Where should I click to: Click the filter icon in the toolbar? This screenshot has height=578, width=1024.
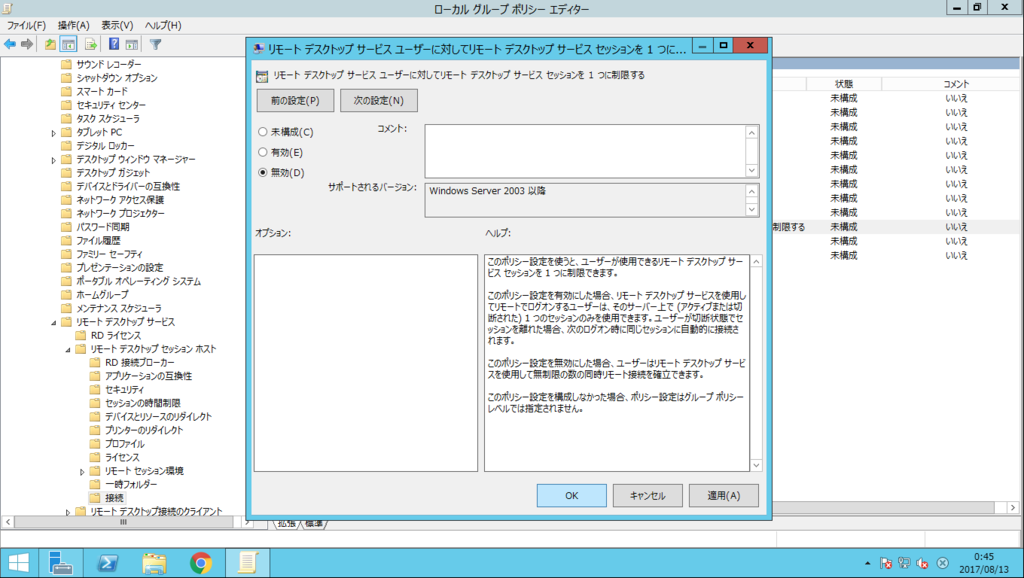[156, 43]
